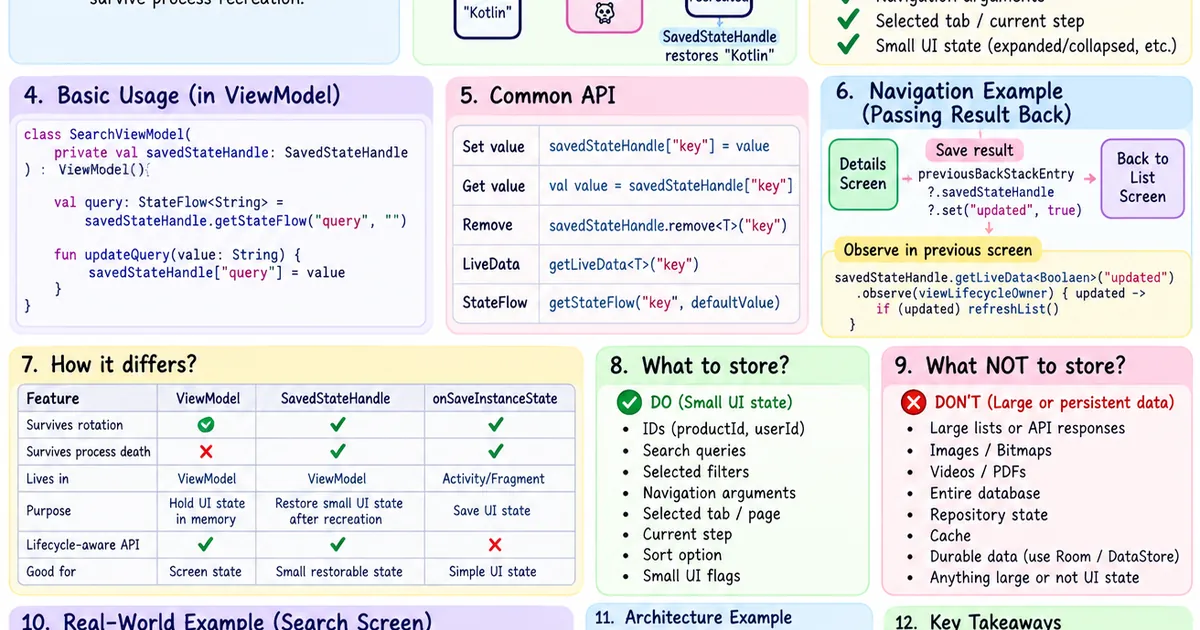Screen dimensions: 1200x630
Task: Click the 'Set value' cell in Common API
Action: [494, 146]
